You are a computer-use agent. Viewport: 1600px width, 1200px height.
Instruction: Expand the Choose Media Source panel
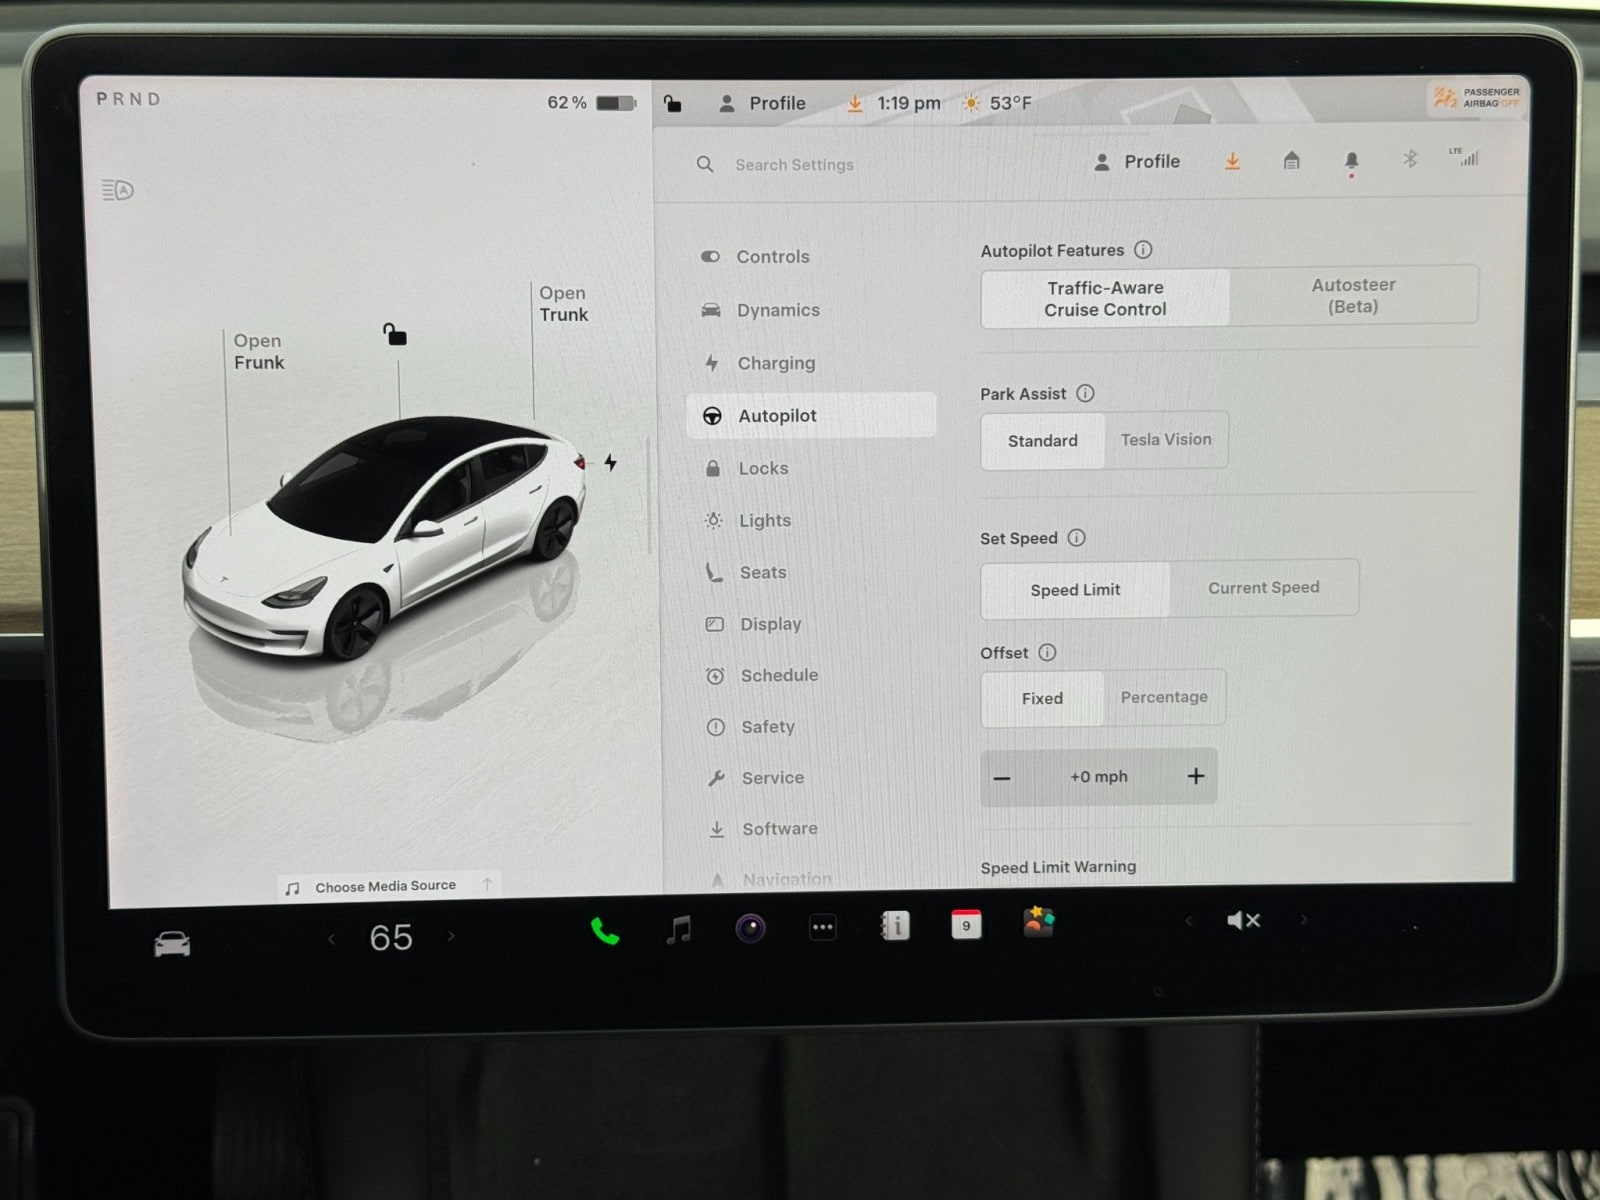(387, 886)
